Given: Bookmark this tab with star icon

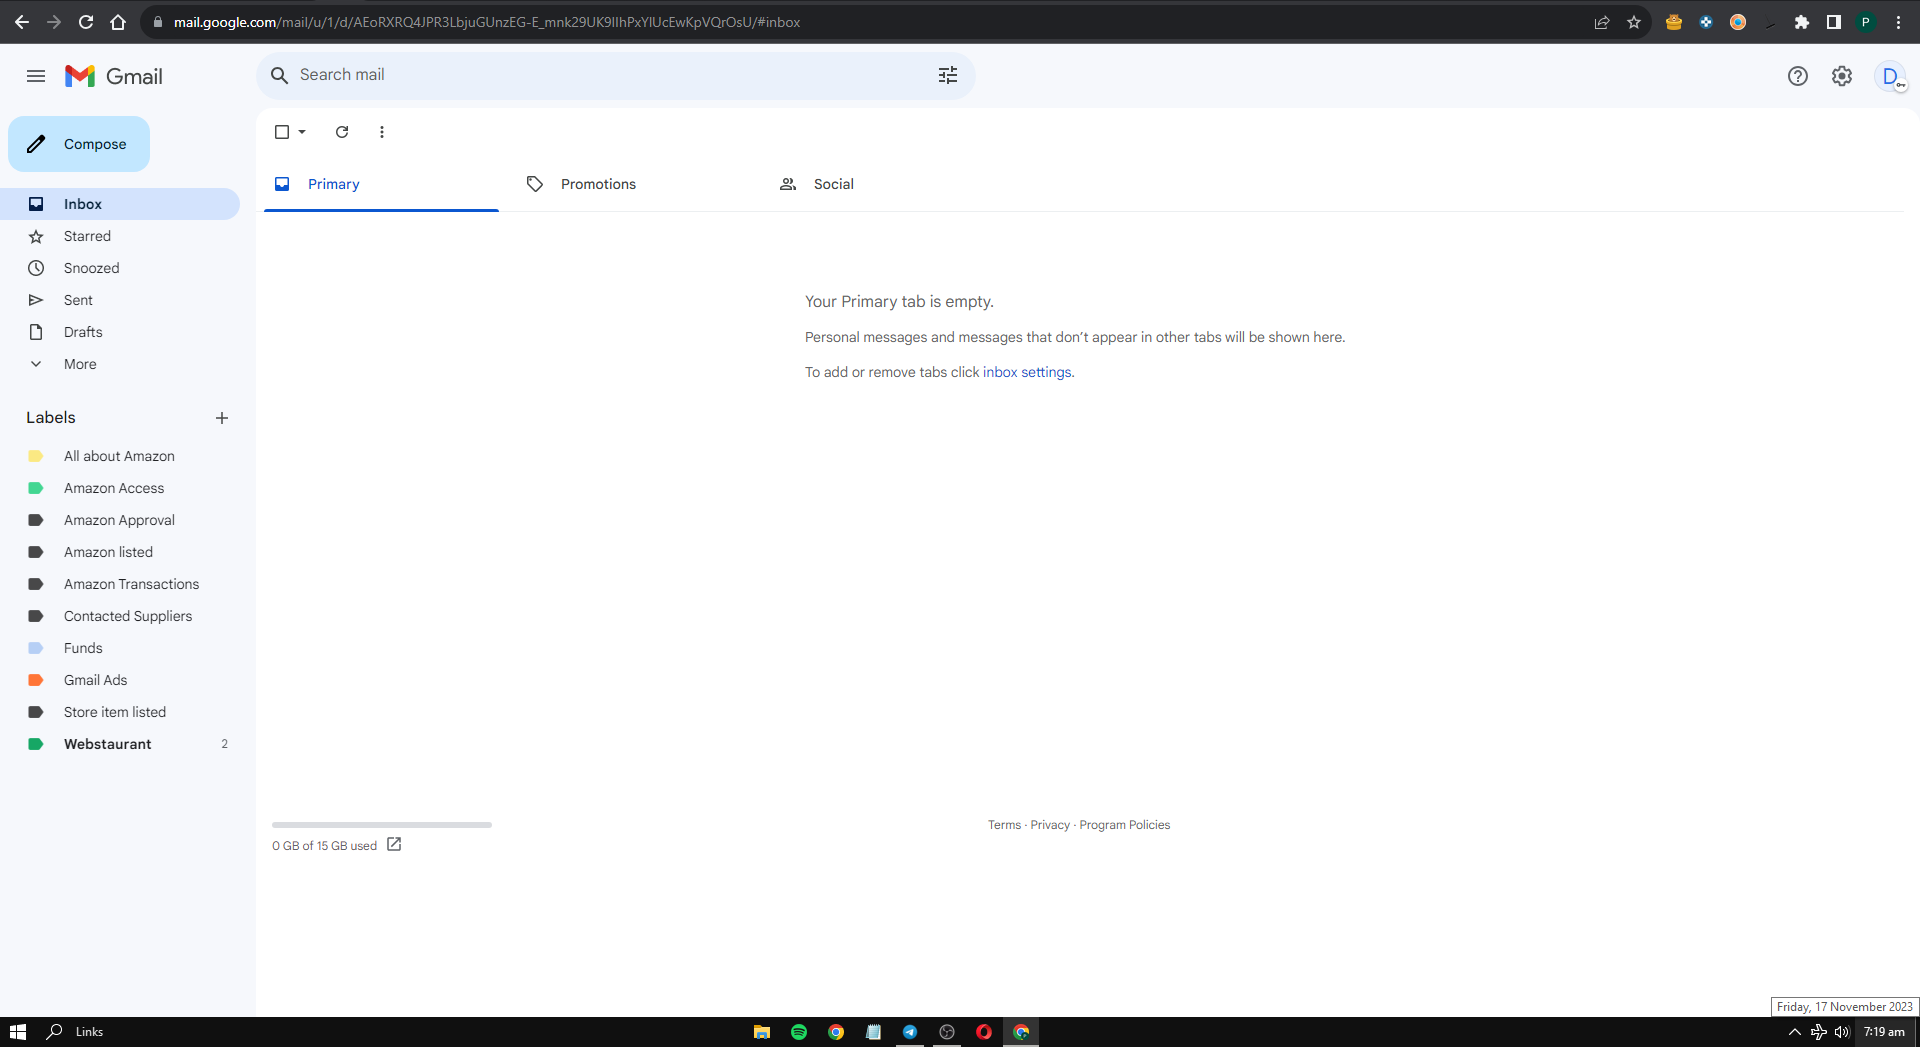Looking at the screenshot, I should click(x=1634, y=22).
